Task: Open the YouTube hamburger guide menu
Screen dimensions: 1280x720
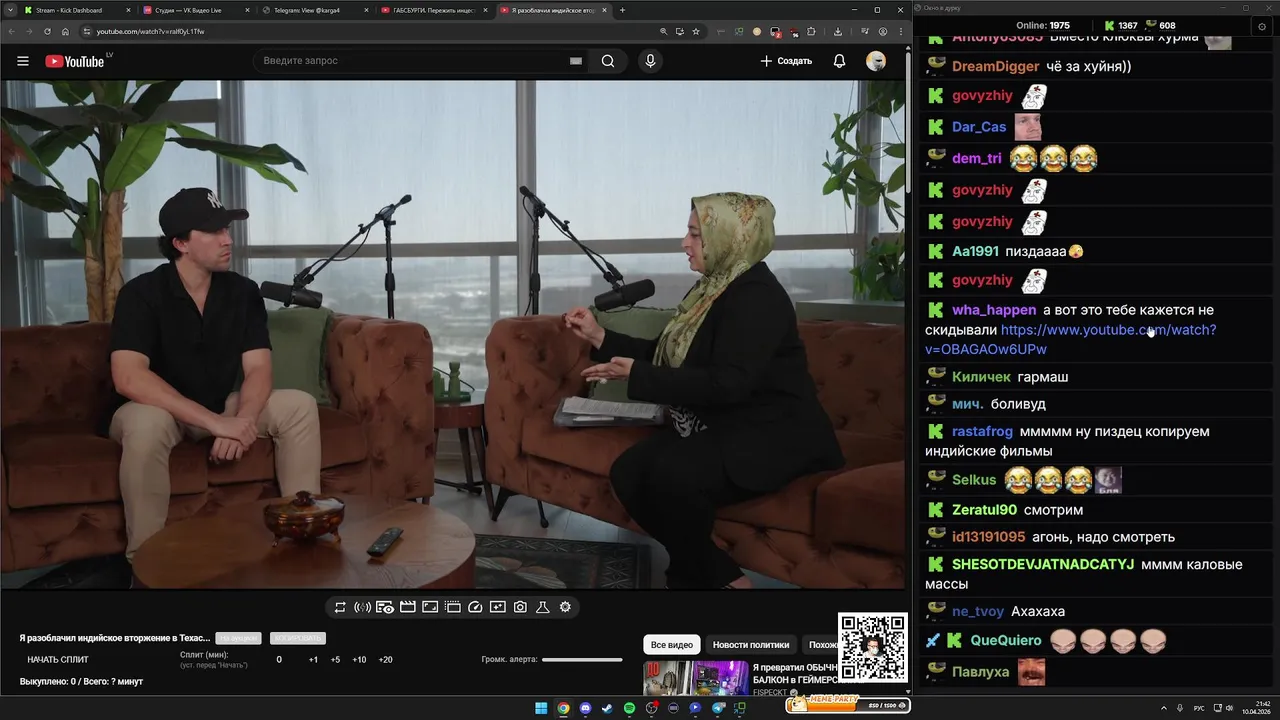Action: coord(23,61)
